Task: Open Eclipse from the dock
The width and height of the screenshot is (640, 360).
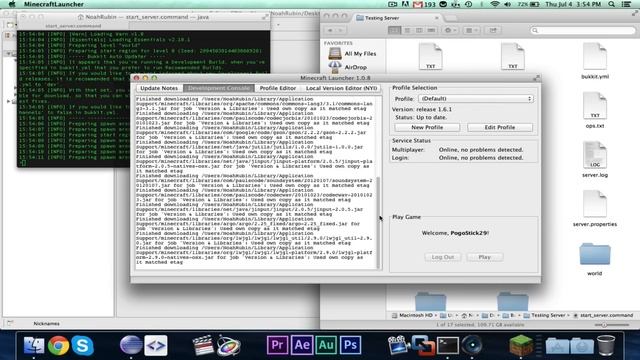Action: [x=131, y=345]
